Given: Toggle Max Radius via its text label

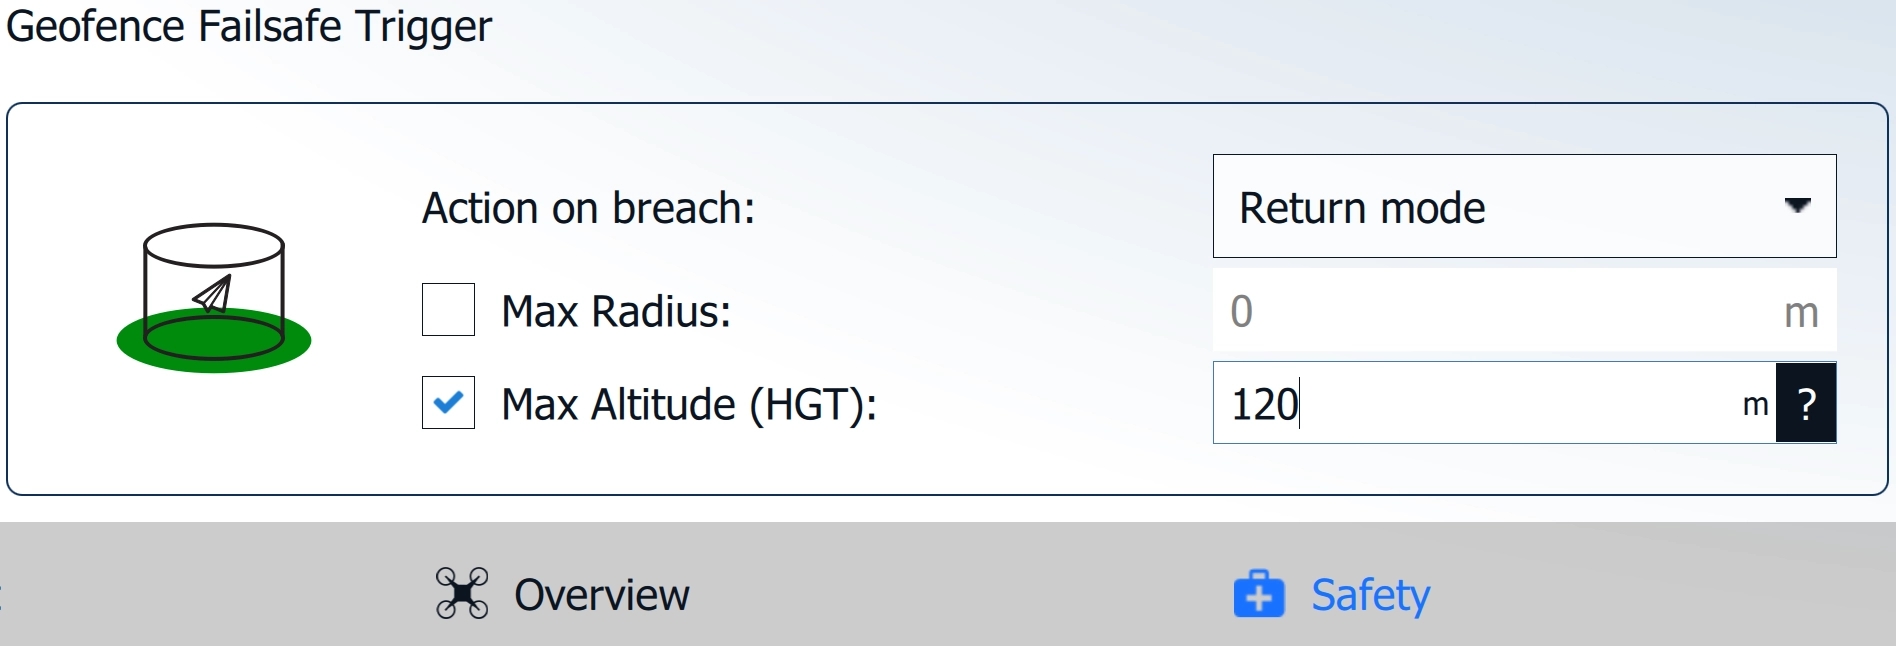Looking at the screenshot, I should tap(616, 312).
